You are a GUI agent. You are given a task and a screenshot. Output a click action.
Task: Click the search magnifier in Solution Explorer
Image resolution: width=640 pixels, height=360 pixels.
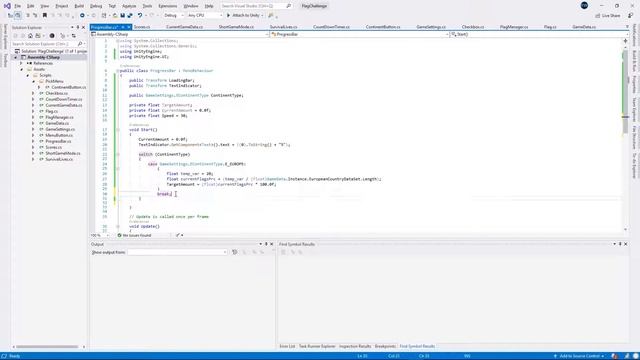pos(80,44)
